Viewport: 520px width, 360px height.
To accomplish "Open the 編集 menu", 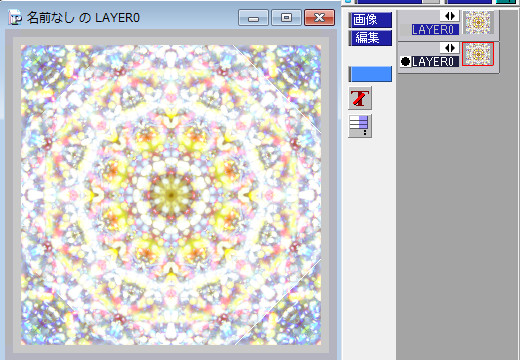I will tap(370, 38).
